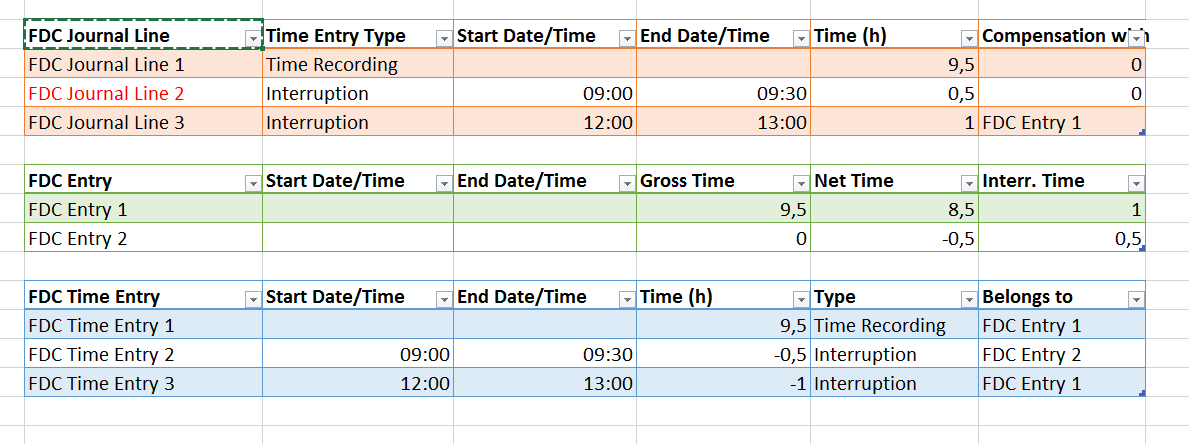Open Net Time column filter arrow
Screen dimensions: 1189x444
(x=968, y=183)
